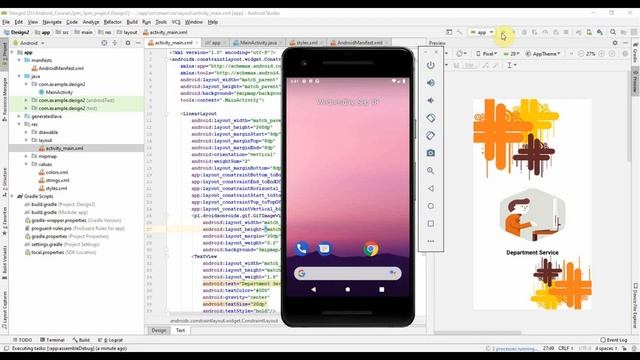
Task: Open Phone app on emulator home screen
Action: tap(302, 249)
